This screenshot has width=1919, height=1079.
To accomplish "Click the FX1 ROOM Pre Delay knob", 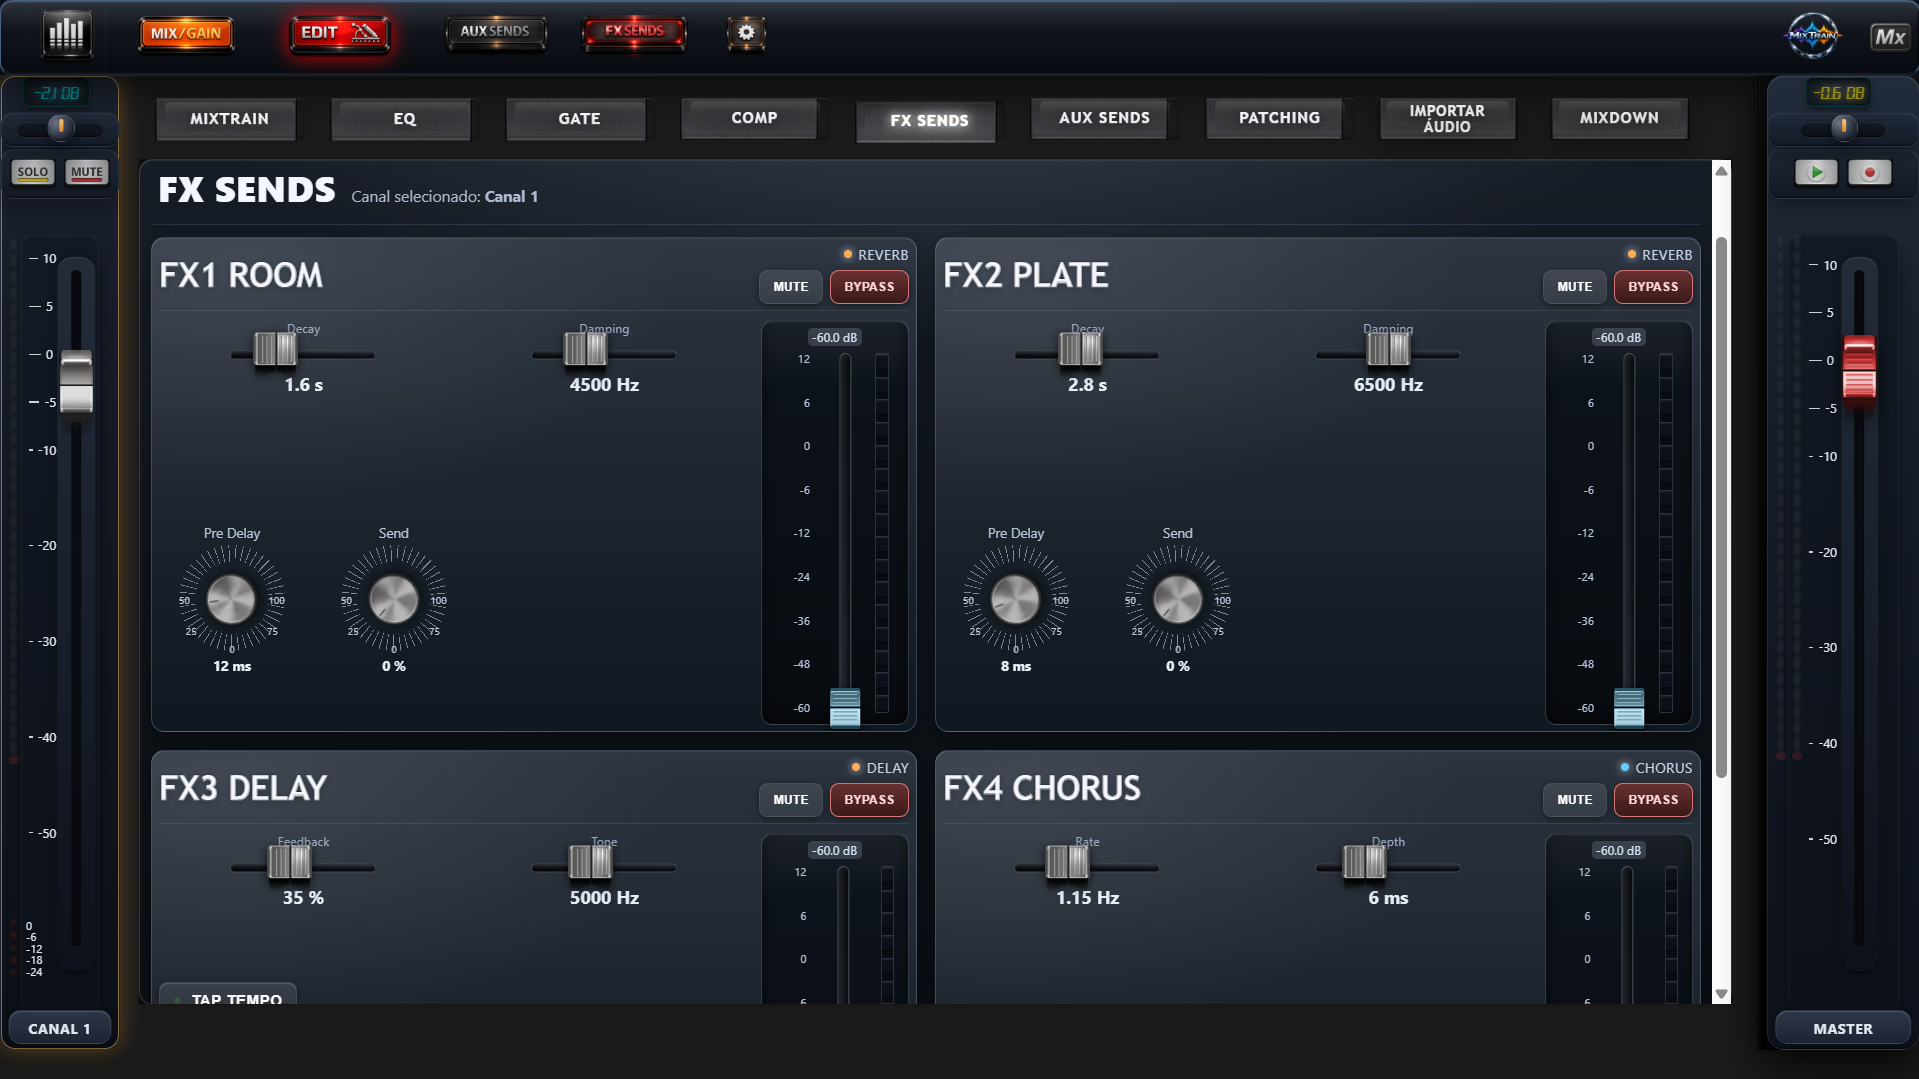I will (x=231, y=600).
